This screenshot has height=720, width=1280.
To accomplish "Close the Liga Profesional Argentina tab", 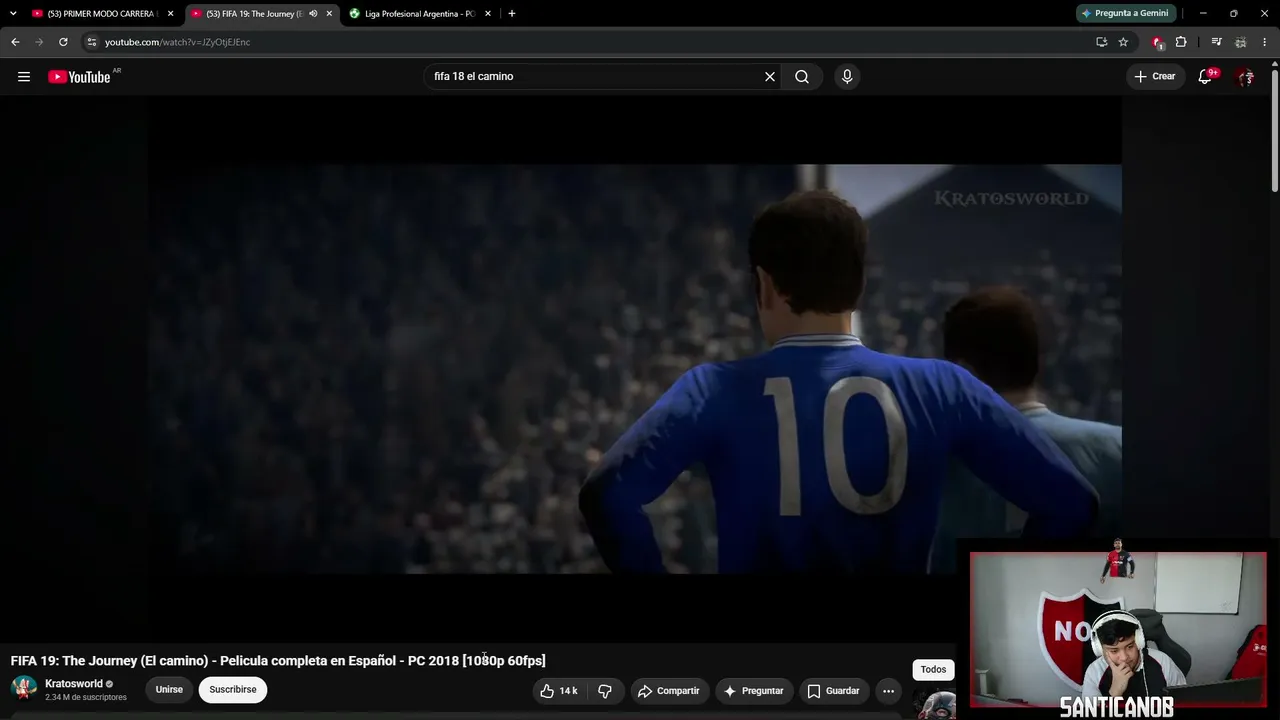I will pos(488,14).
